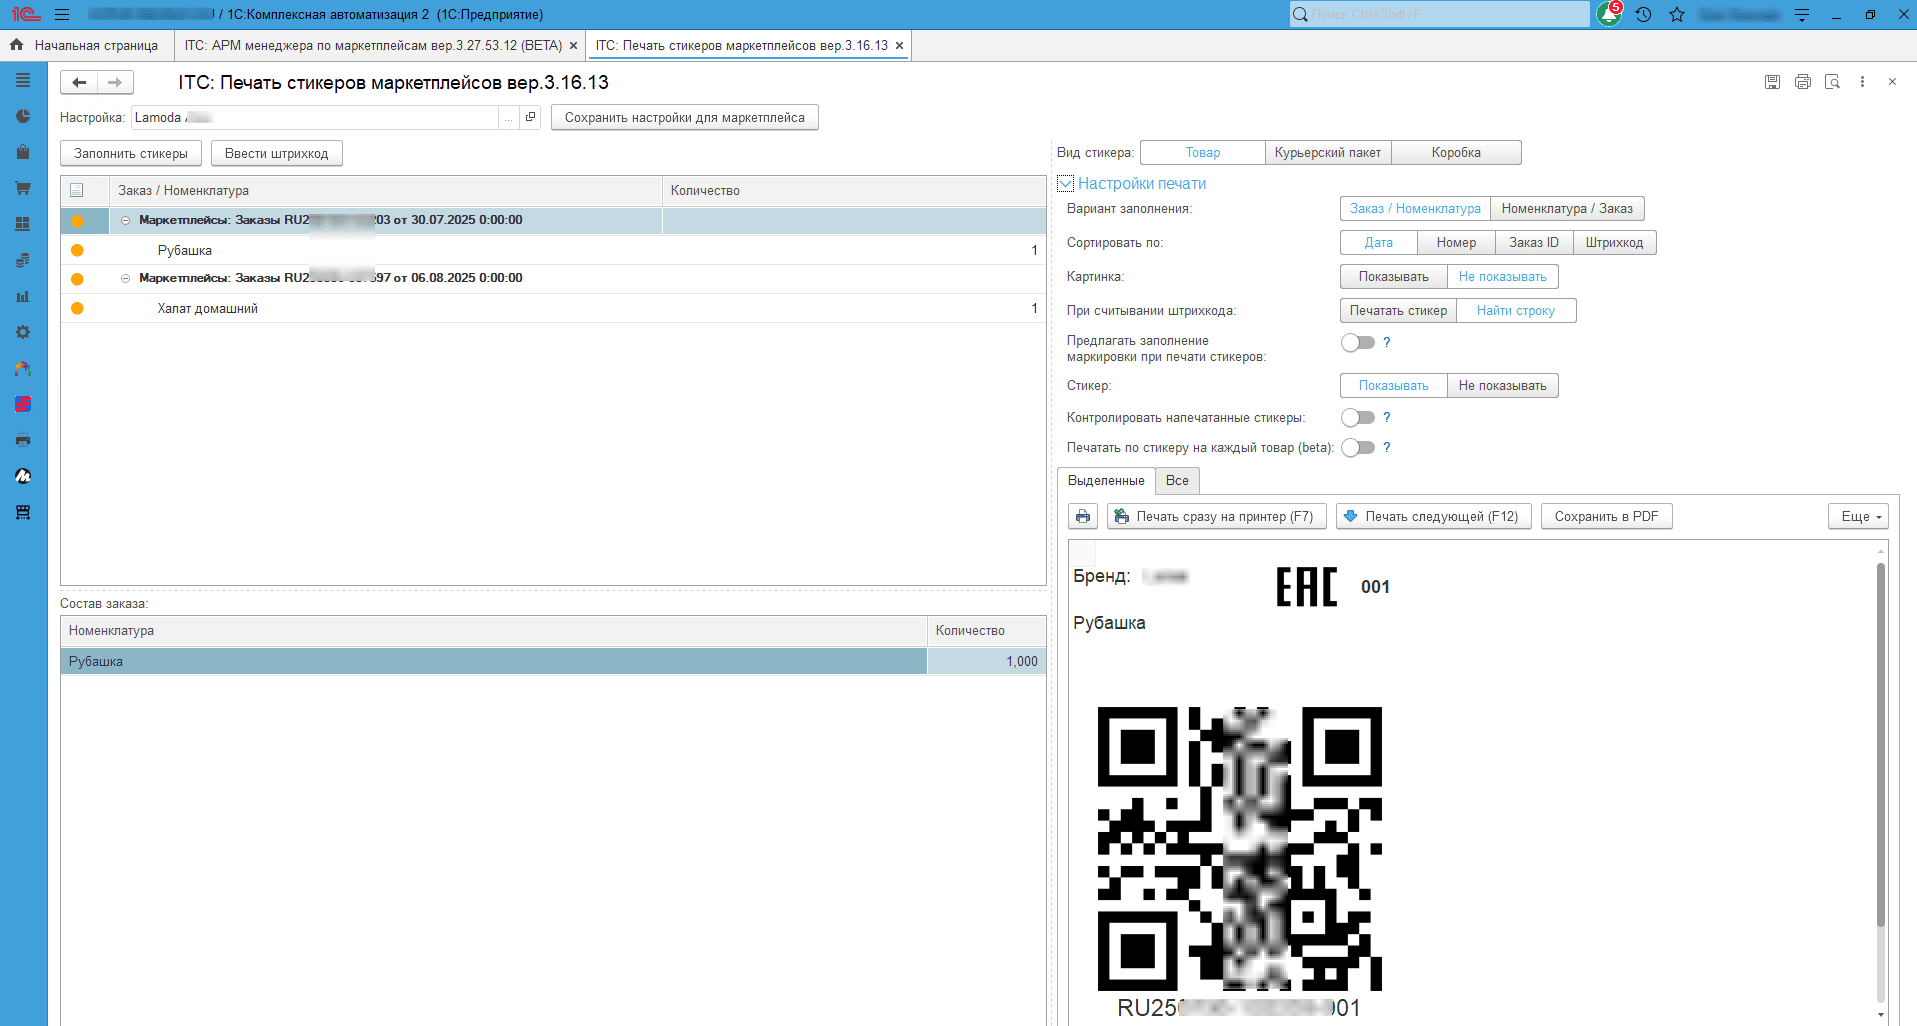The height and width of the screenshot is (1026, 1917).
Task: Open history clock icon in title bar
Action: click(x=1643, y=15)
